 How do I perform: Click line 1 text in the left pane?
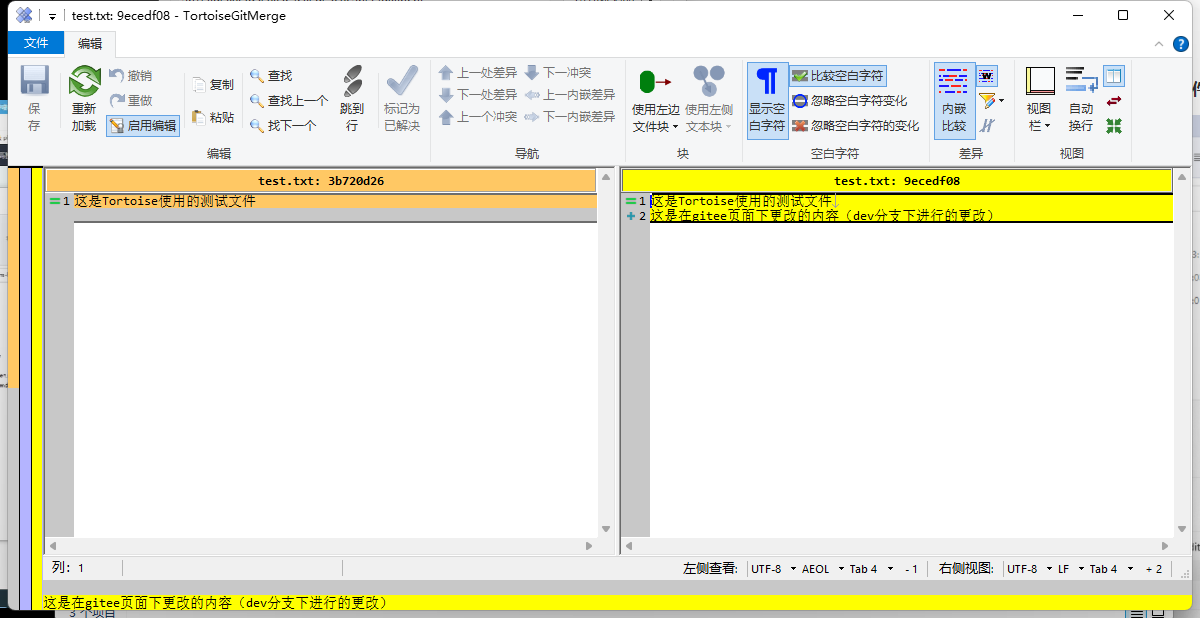165,201
